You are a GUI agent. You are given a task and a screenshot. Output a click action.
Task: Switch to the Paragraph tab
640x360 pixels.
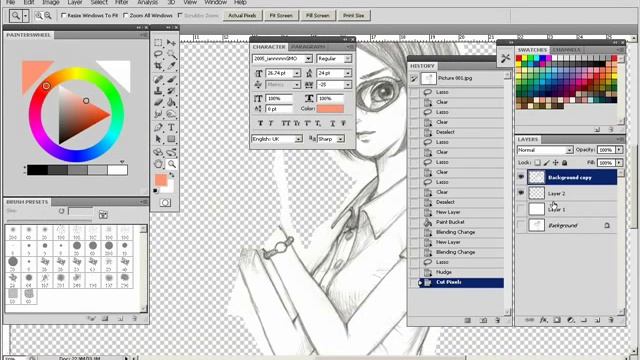[308, 47]
